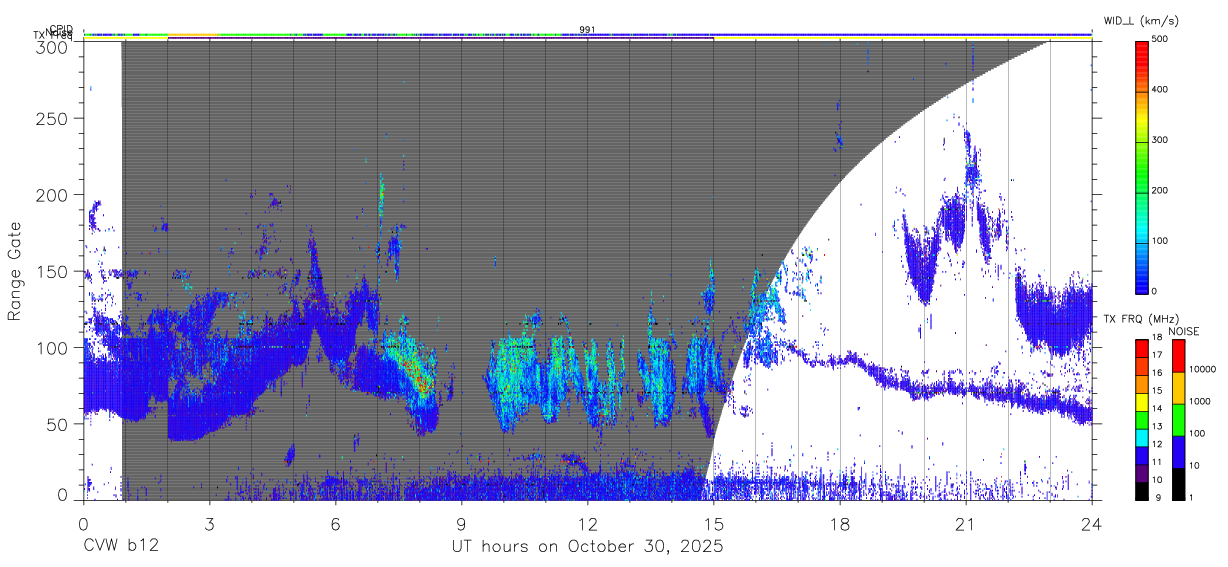1228x567 pixels.
Task: Click the '300' label on the WID color bar
Action: tap(1160, 140)
